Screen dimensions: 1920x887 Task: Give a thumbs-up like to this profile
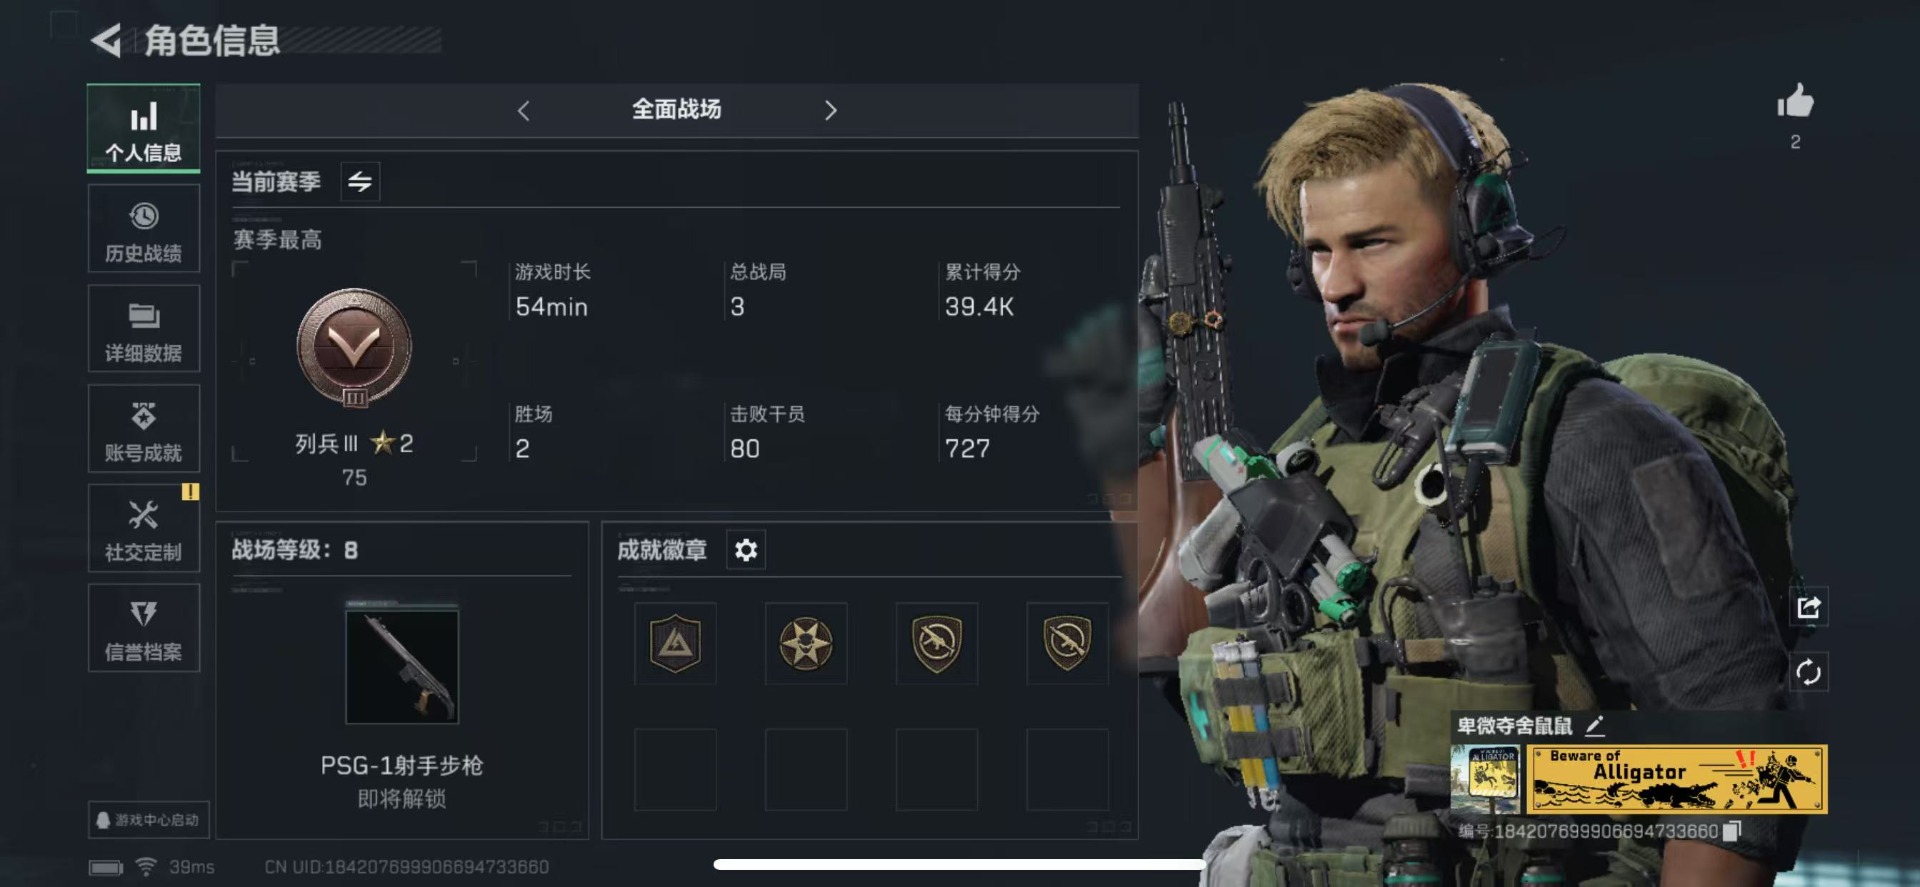click(1795, 102)
